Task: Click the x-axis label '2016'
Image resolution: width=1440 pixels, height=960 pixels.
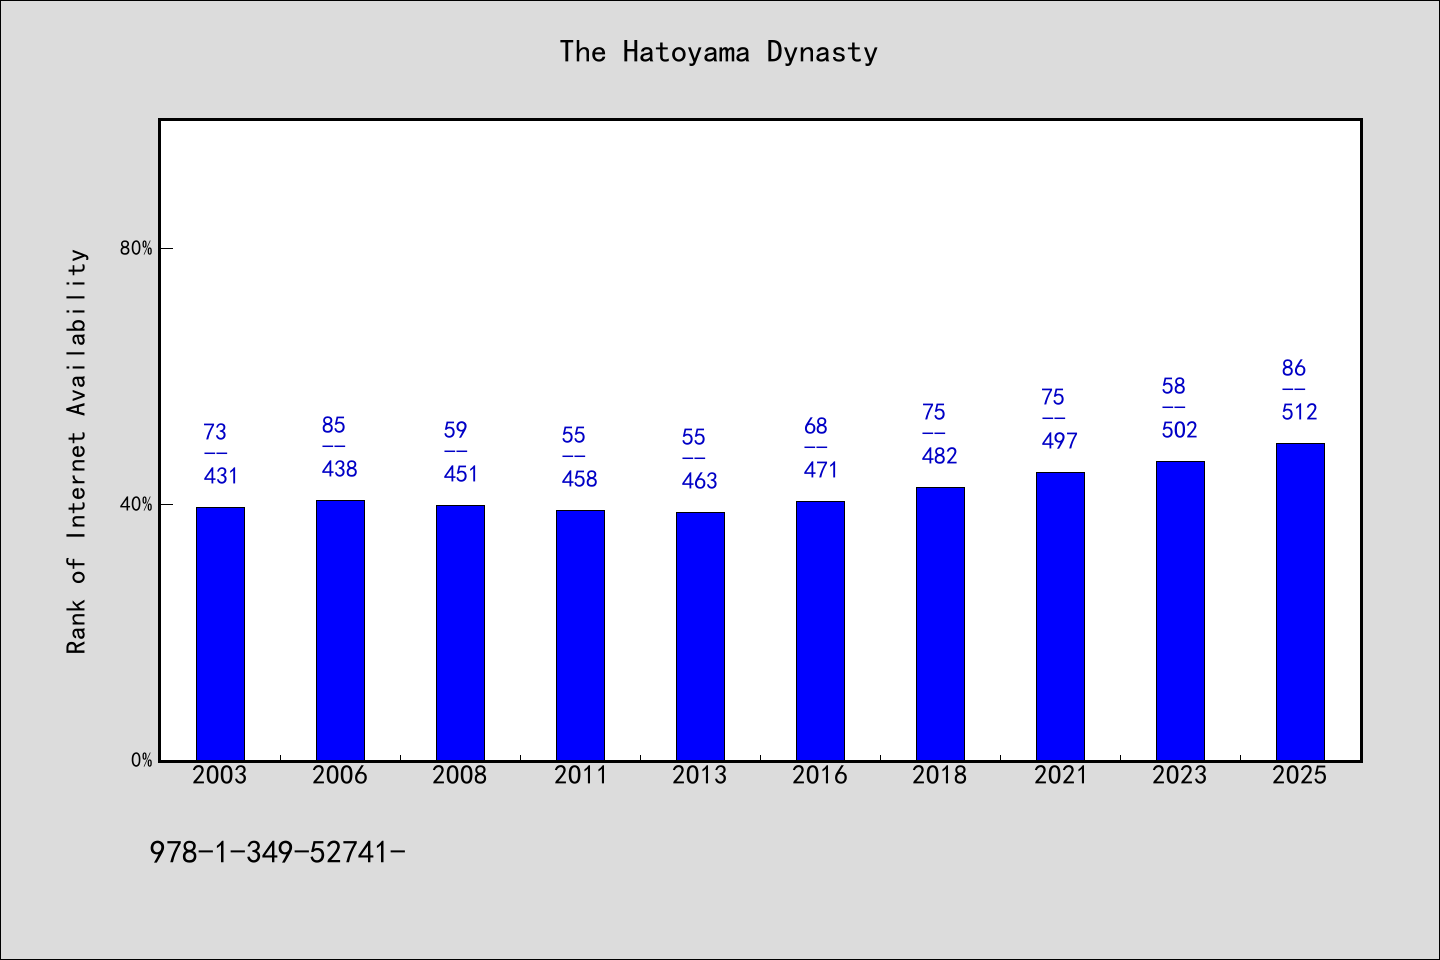Action: [820, 775]
